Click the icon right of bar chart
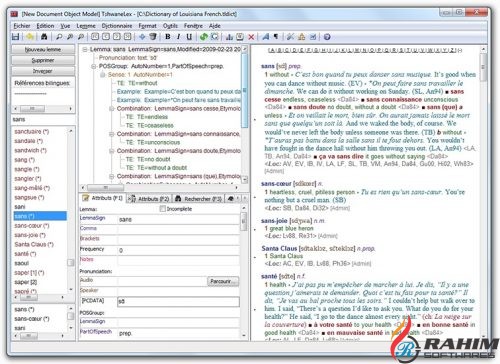This screenshot has width=500, height=364. click(x=240, y=37)
